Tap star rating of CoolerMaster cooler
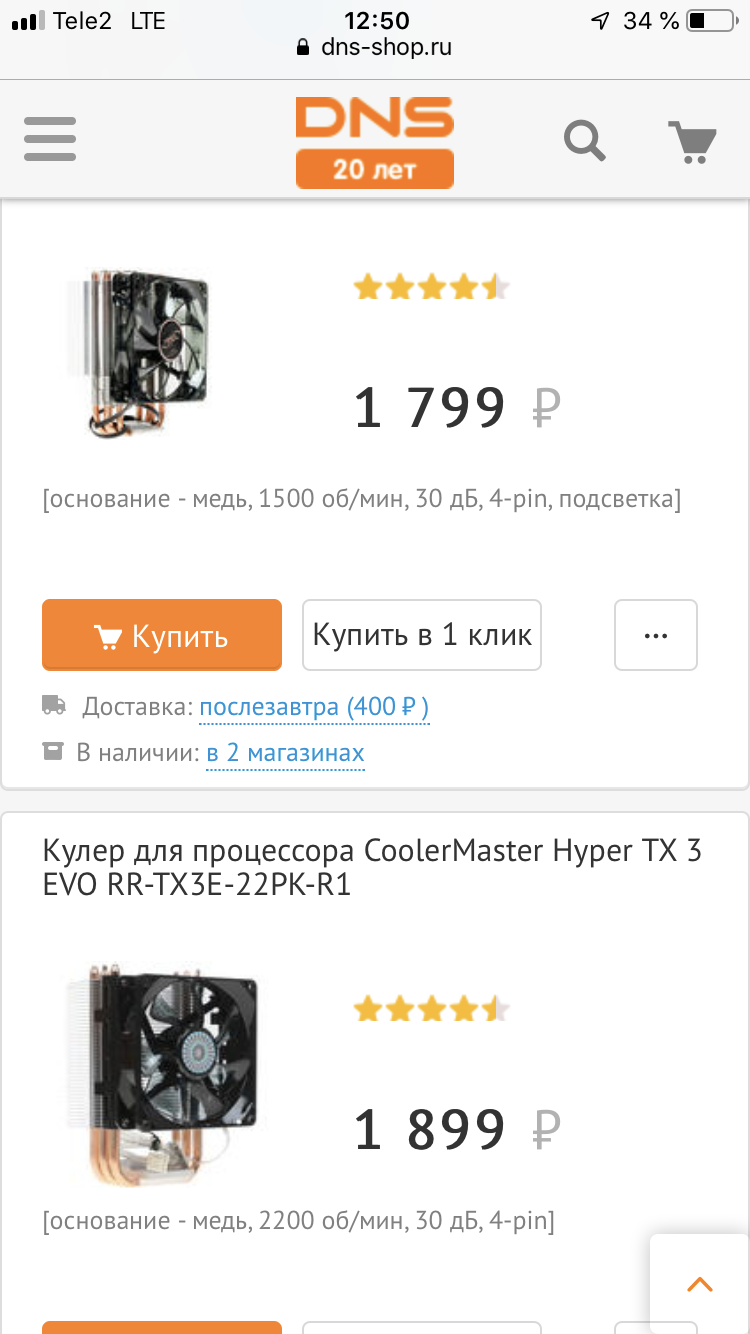Viewport: 750px width, 1334px height. point(432,1010)
